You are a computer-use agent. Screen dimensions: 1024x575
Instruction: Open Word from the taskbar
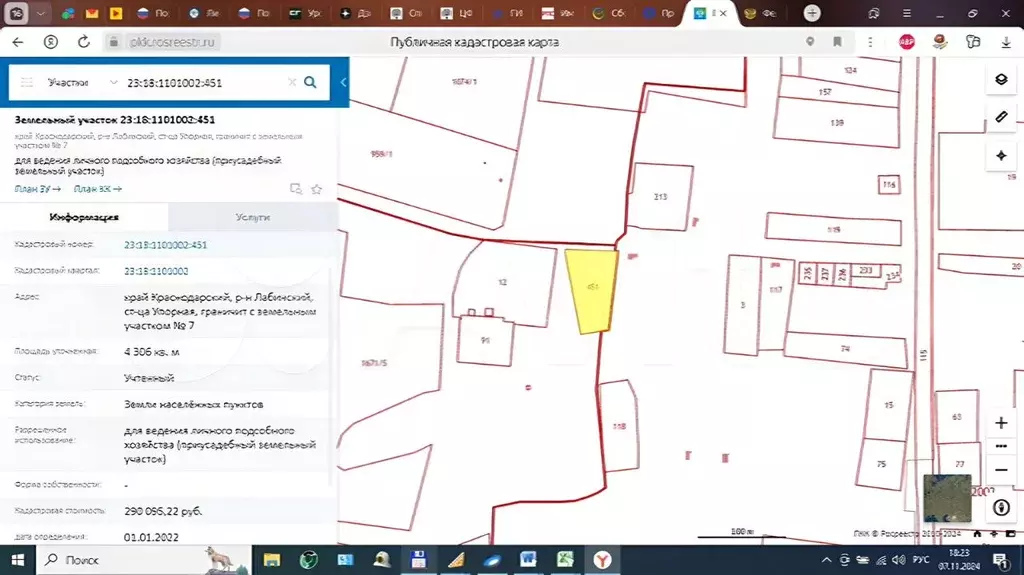(x=528, y=560)
